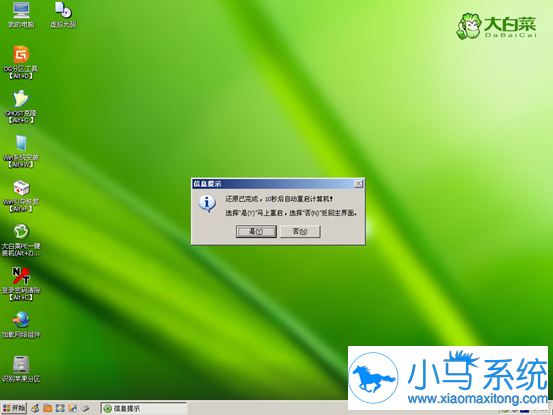This screenshot has height=415, width=553.
Task: Click the colorful paint quick launch icon
Action: tap(73, 408)
